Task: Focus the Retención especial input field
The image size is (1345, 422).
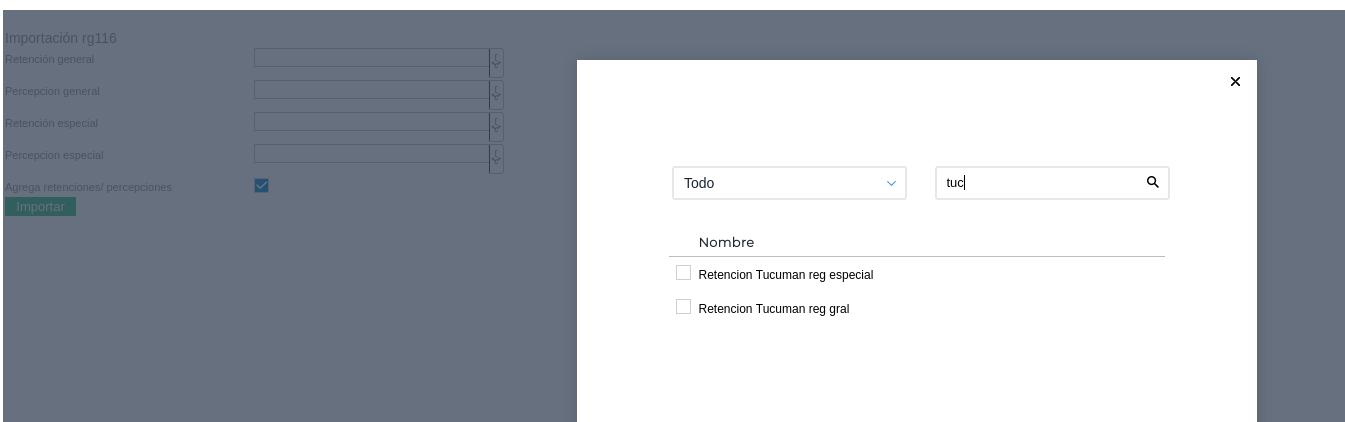Action: coord(371,122)
